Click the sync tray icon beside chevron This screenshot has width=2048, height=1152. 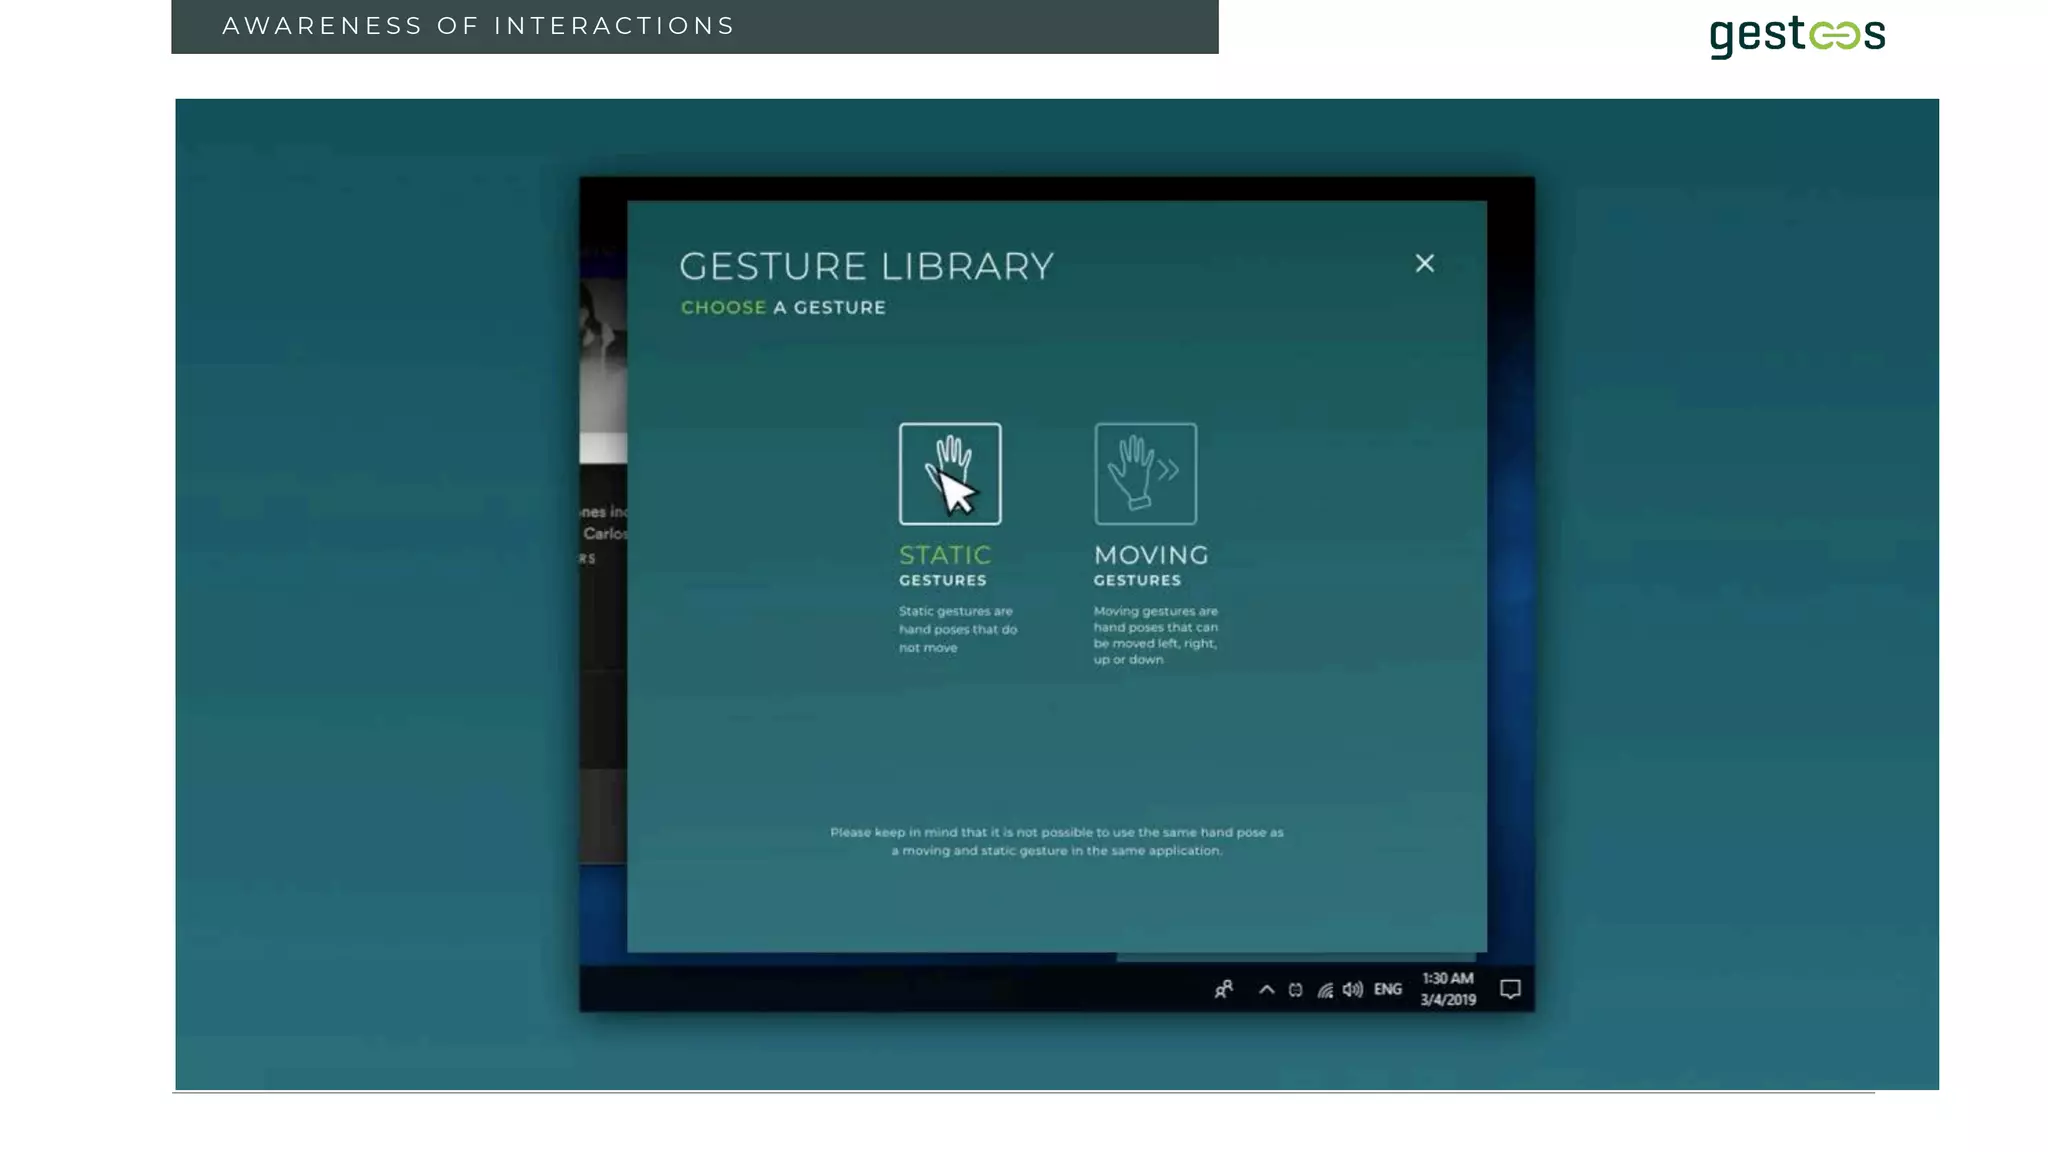1296,990
